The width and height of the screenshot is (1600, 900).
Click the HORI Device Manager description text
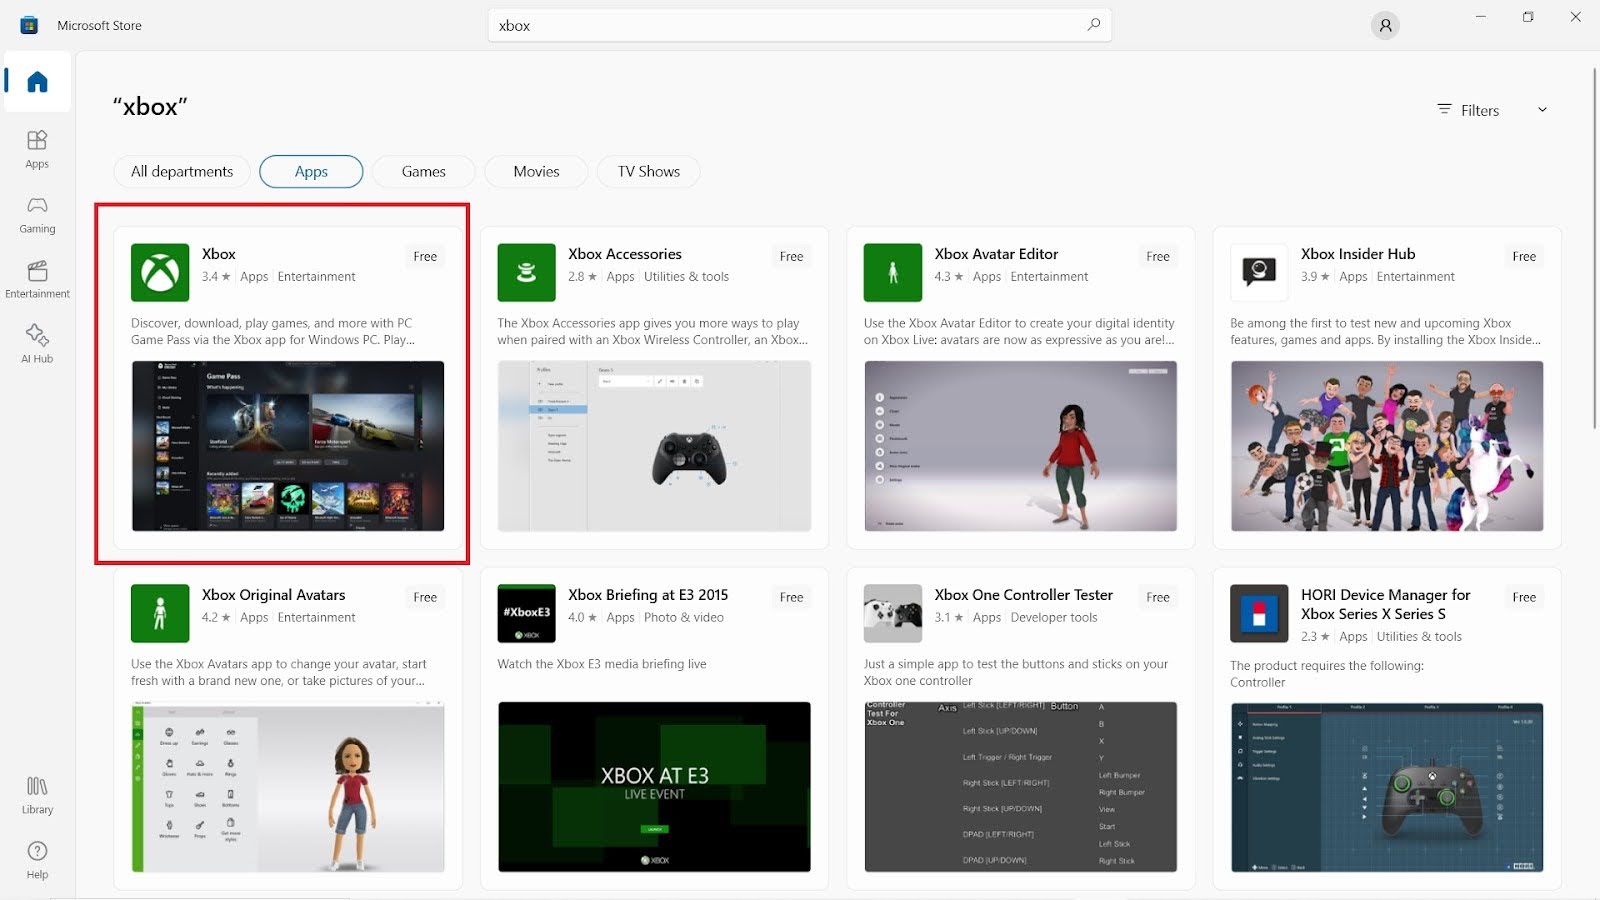coord(1327,674)
